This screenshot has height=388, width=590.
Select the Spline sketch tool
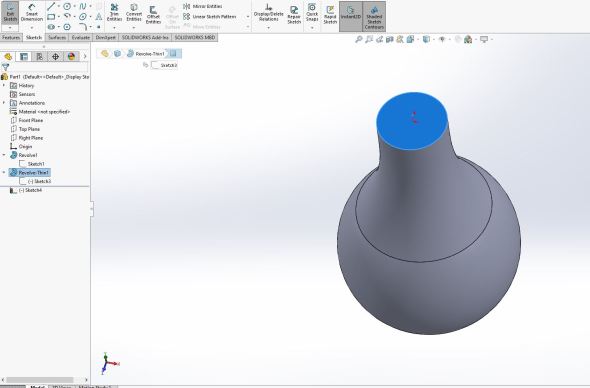[x=83, y=6]
